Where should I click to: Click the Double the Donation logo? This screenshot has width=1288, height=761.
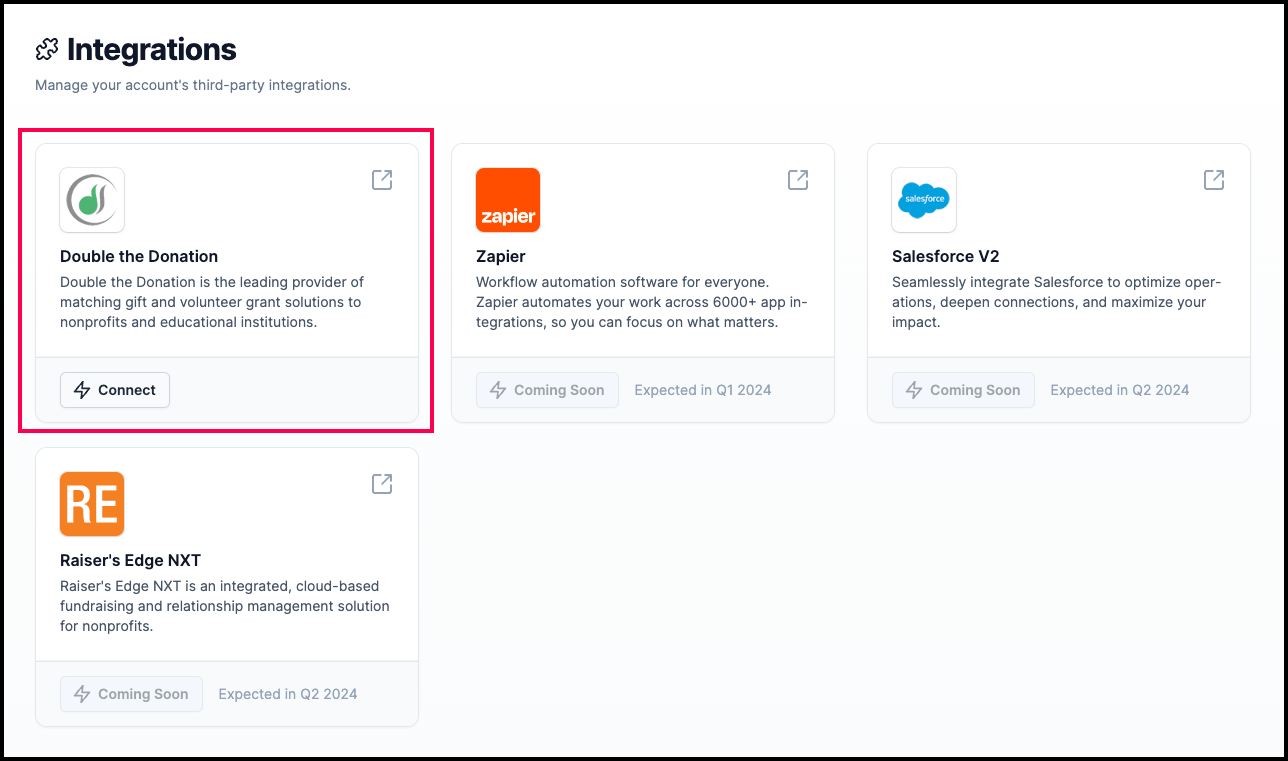click(92, 200)
